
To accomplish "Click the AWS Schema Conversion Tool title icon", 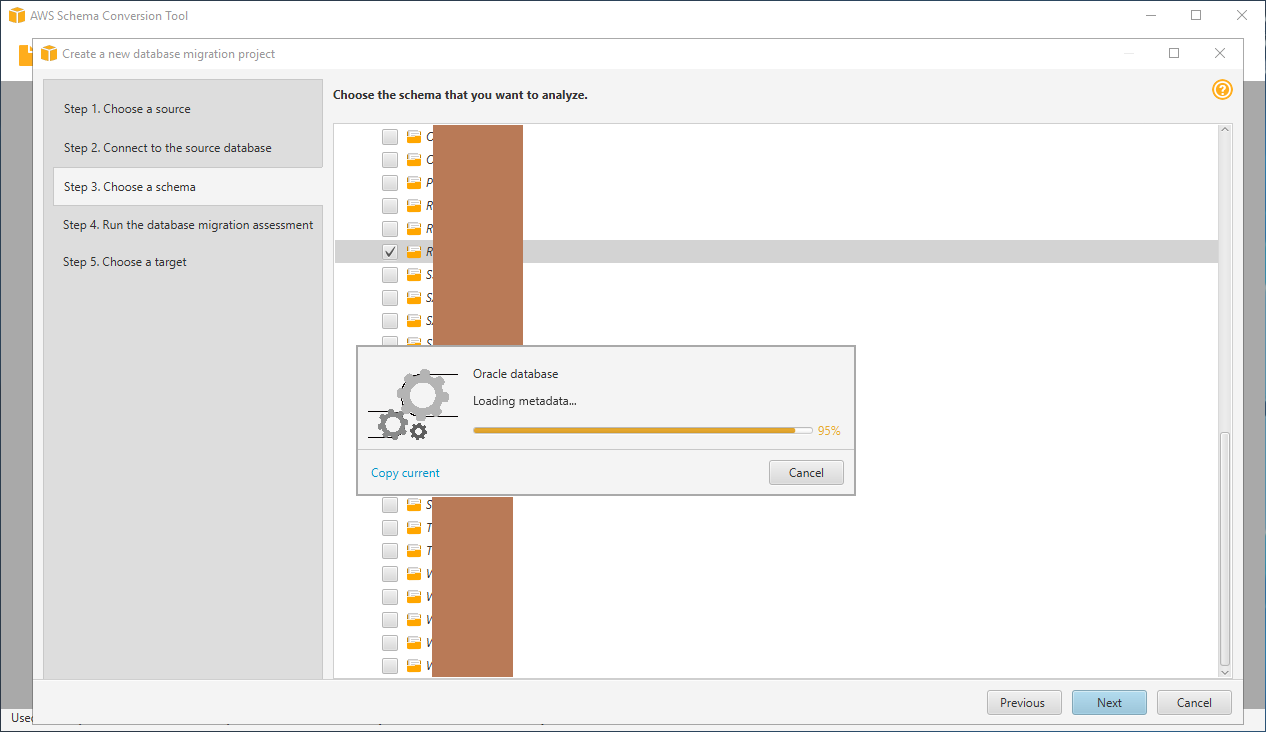I will 16,16.
